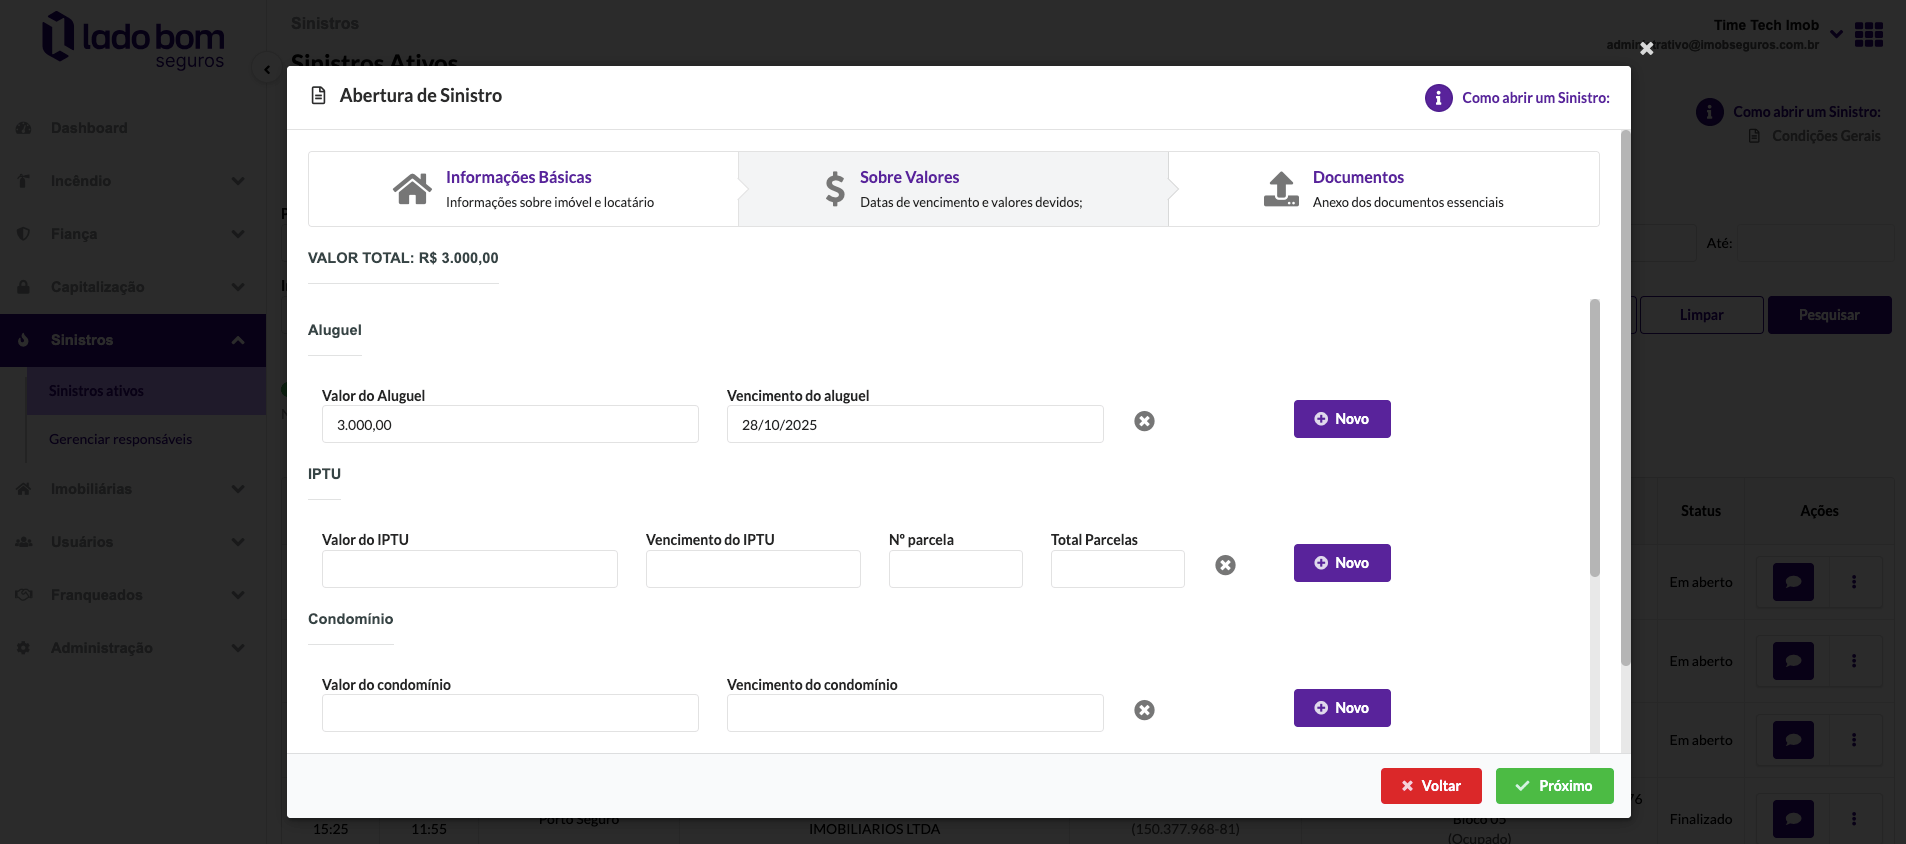Click the modal inner scrollbar
Image resolution: width=1906 pixels, height=844 pixels.
point(1595,438)
